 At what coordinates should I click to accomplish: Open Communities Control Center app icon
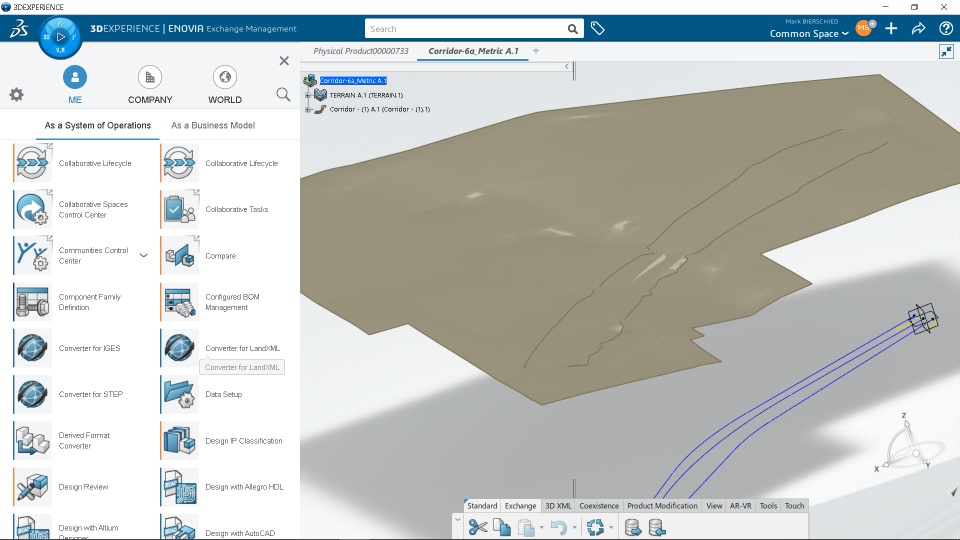32,255
